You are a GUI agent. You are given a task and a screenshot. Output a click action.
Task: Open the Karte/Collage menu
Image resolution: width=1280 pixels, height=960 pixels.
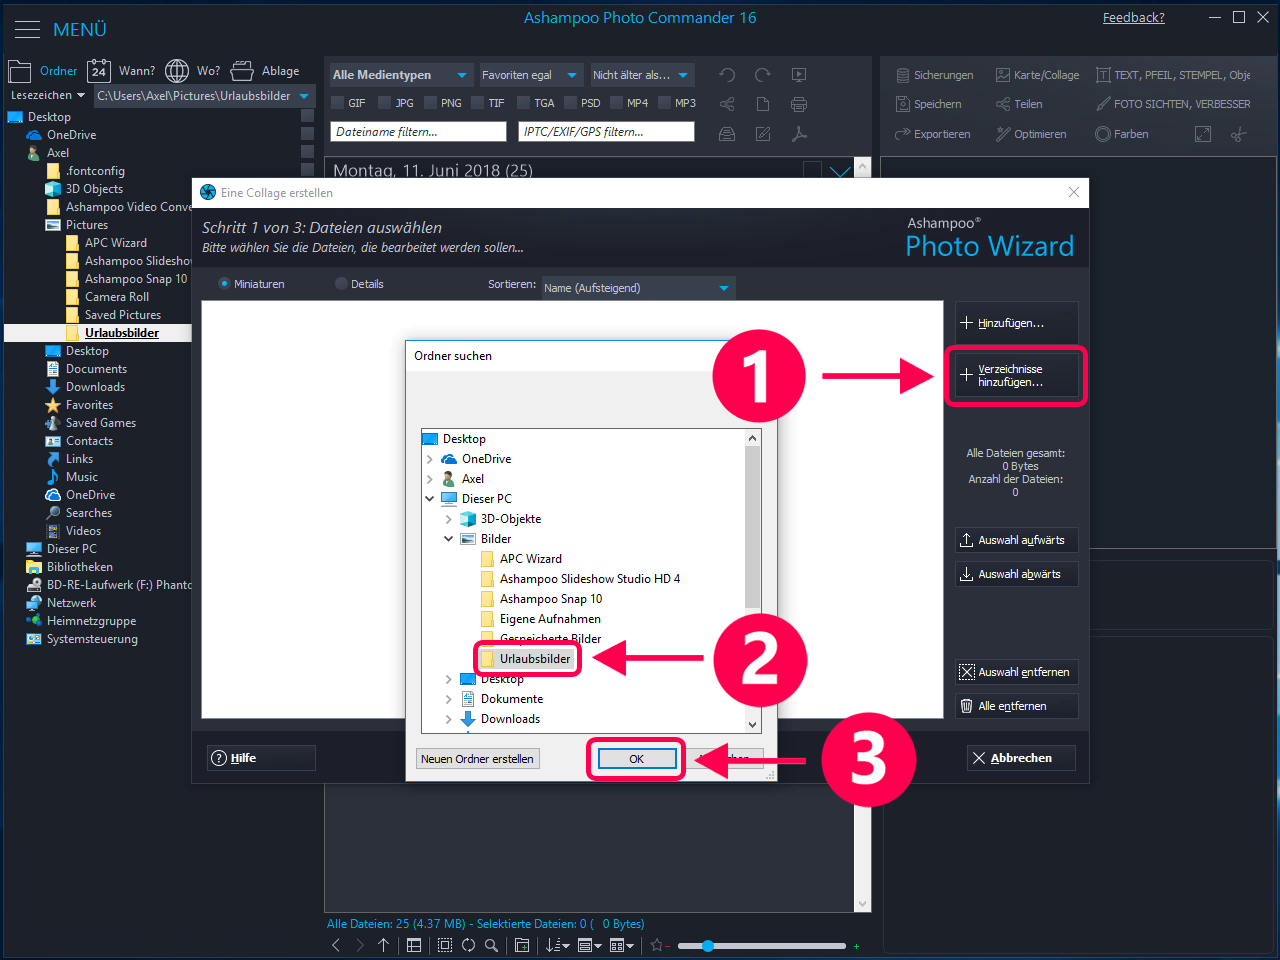1037,75
